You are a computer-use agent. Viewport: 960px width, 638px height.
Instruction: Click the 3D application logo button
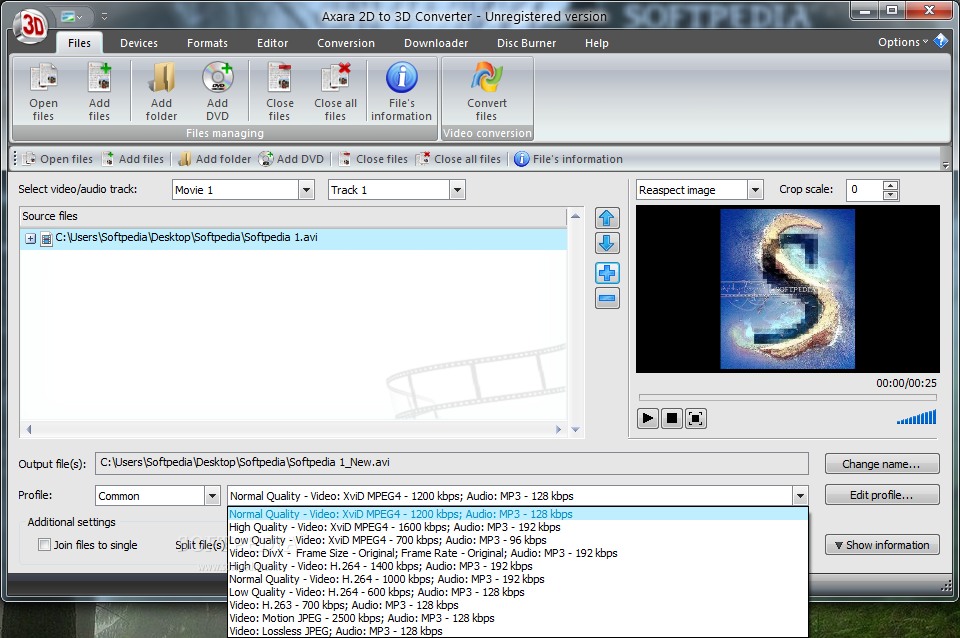31,26
